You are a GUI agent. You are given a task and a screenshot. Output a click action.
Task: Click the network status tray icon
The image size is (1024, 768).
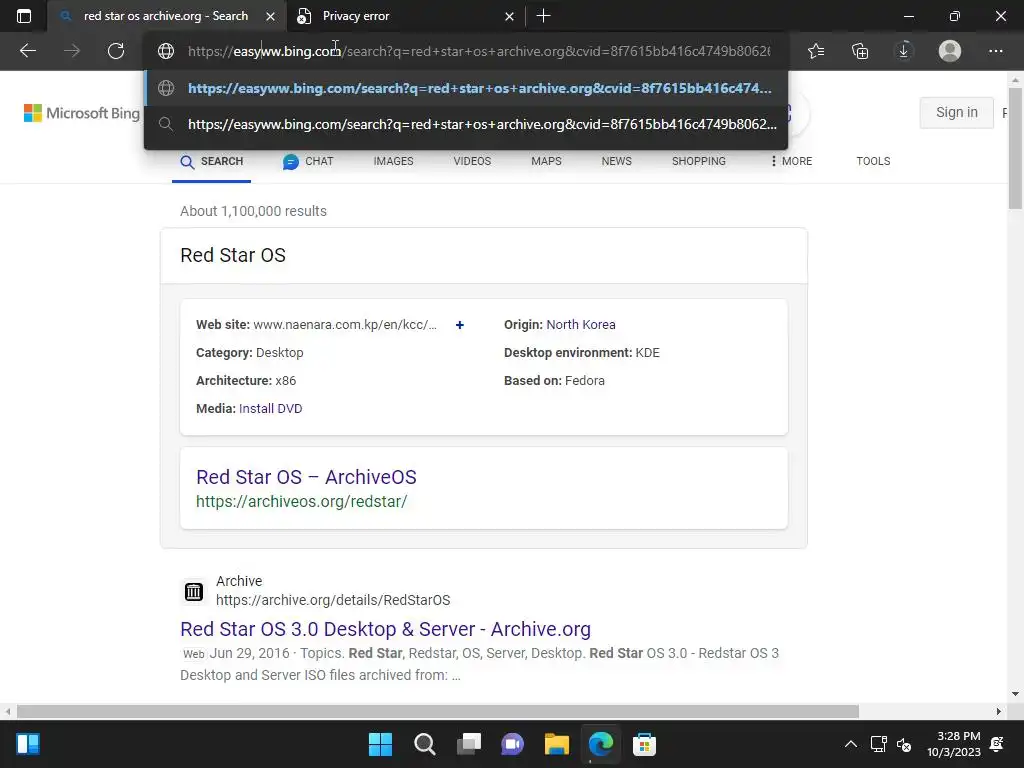[878, 744]
